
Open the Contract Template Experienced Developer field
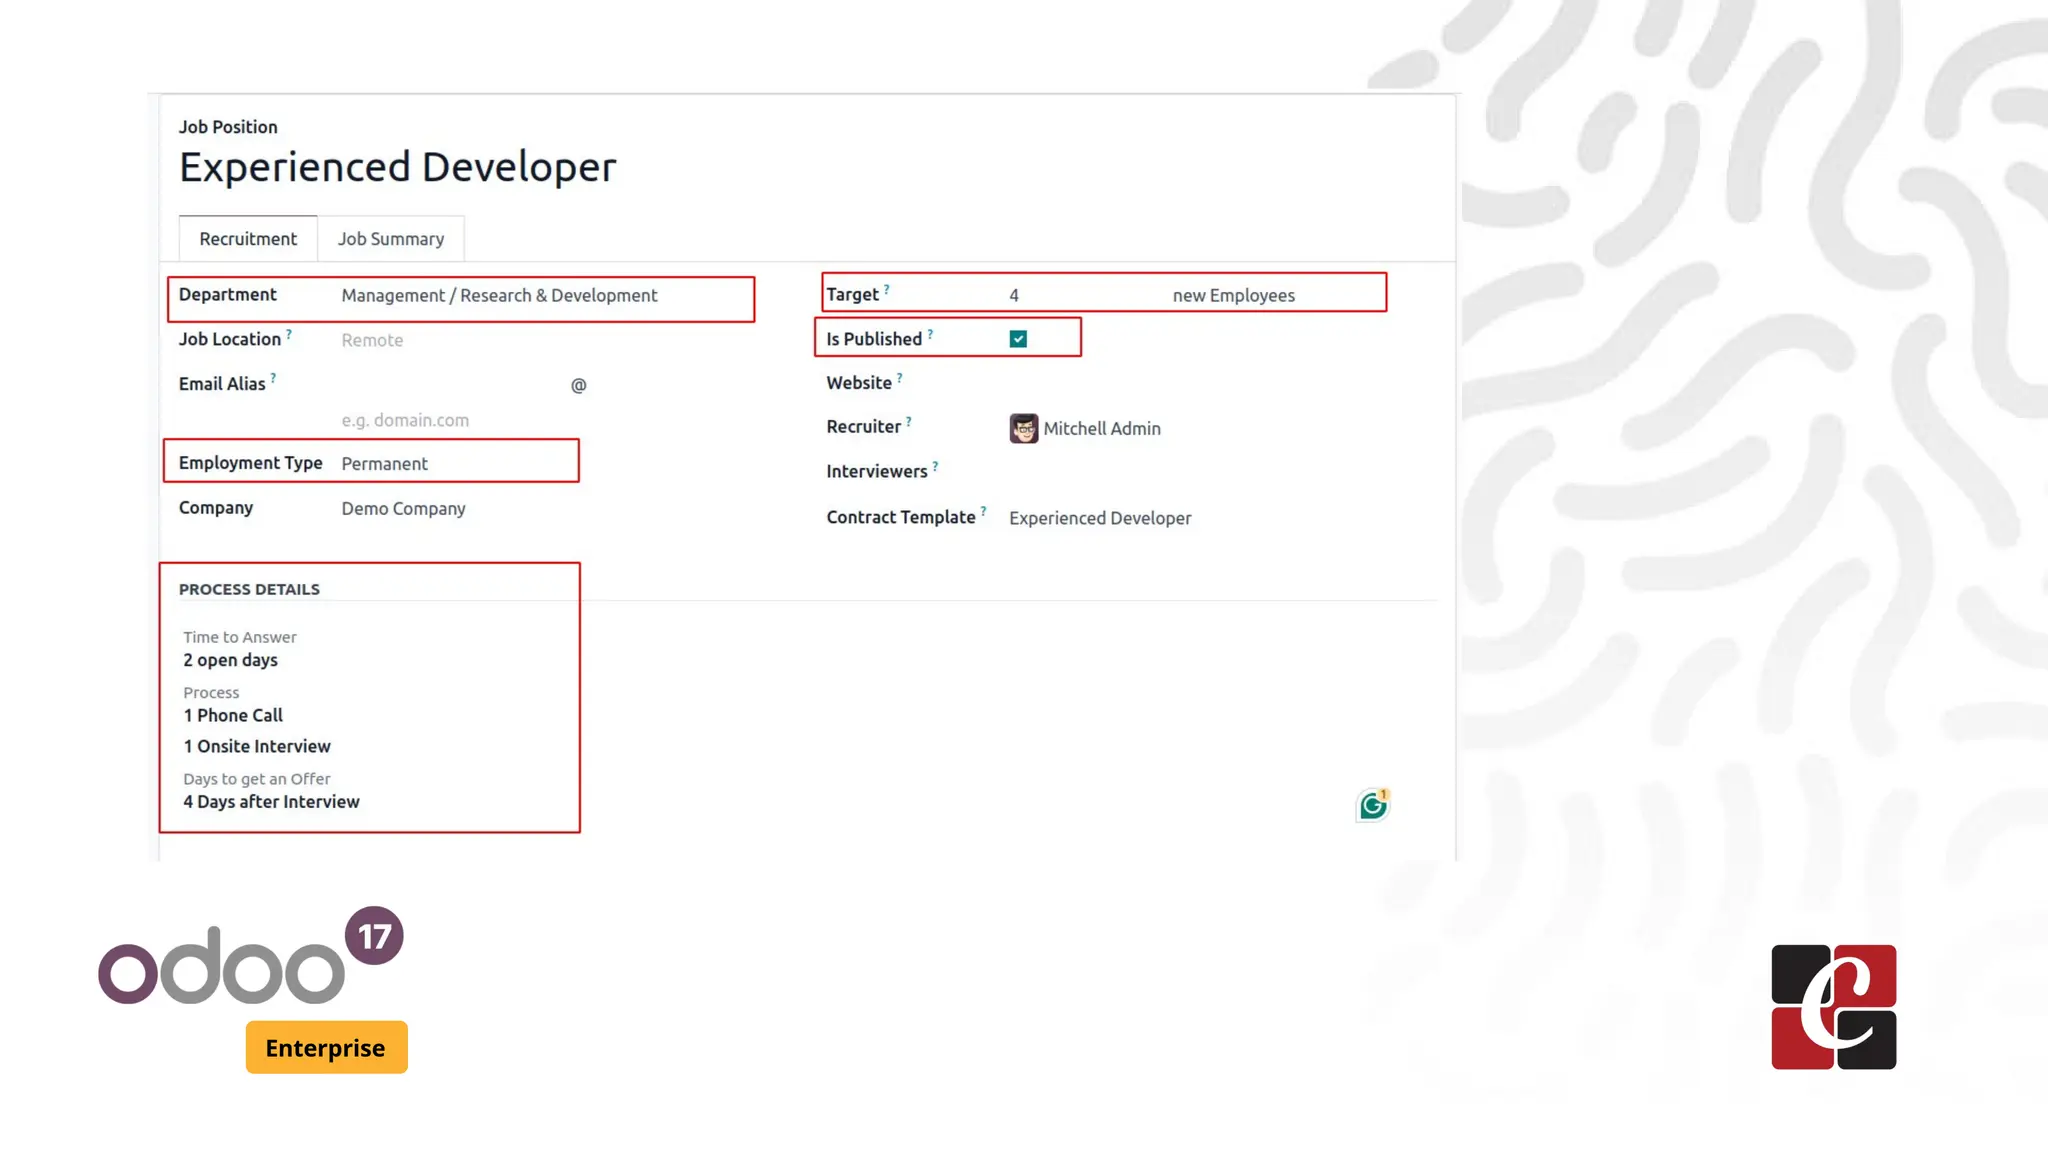[1100, 518]
